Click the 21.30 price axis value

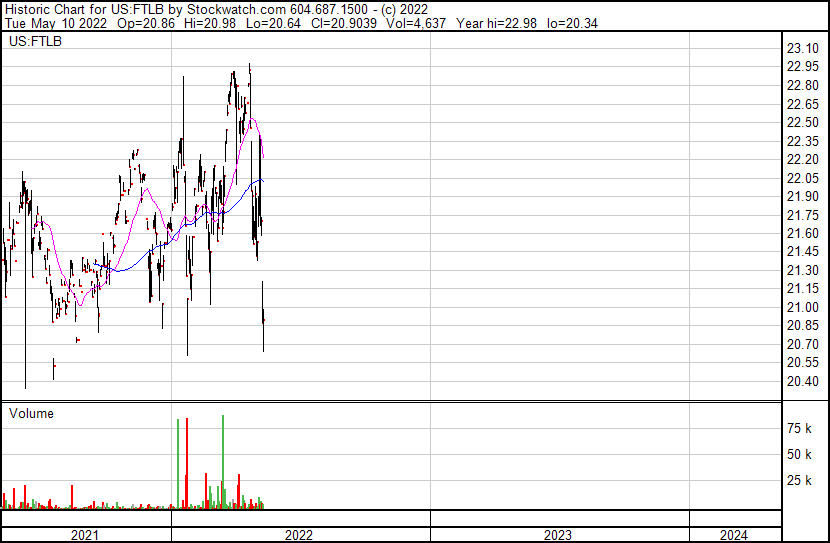[x=802, y=270]
